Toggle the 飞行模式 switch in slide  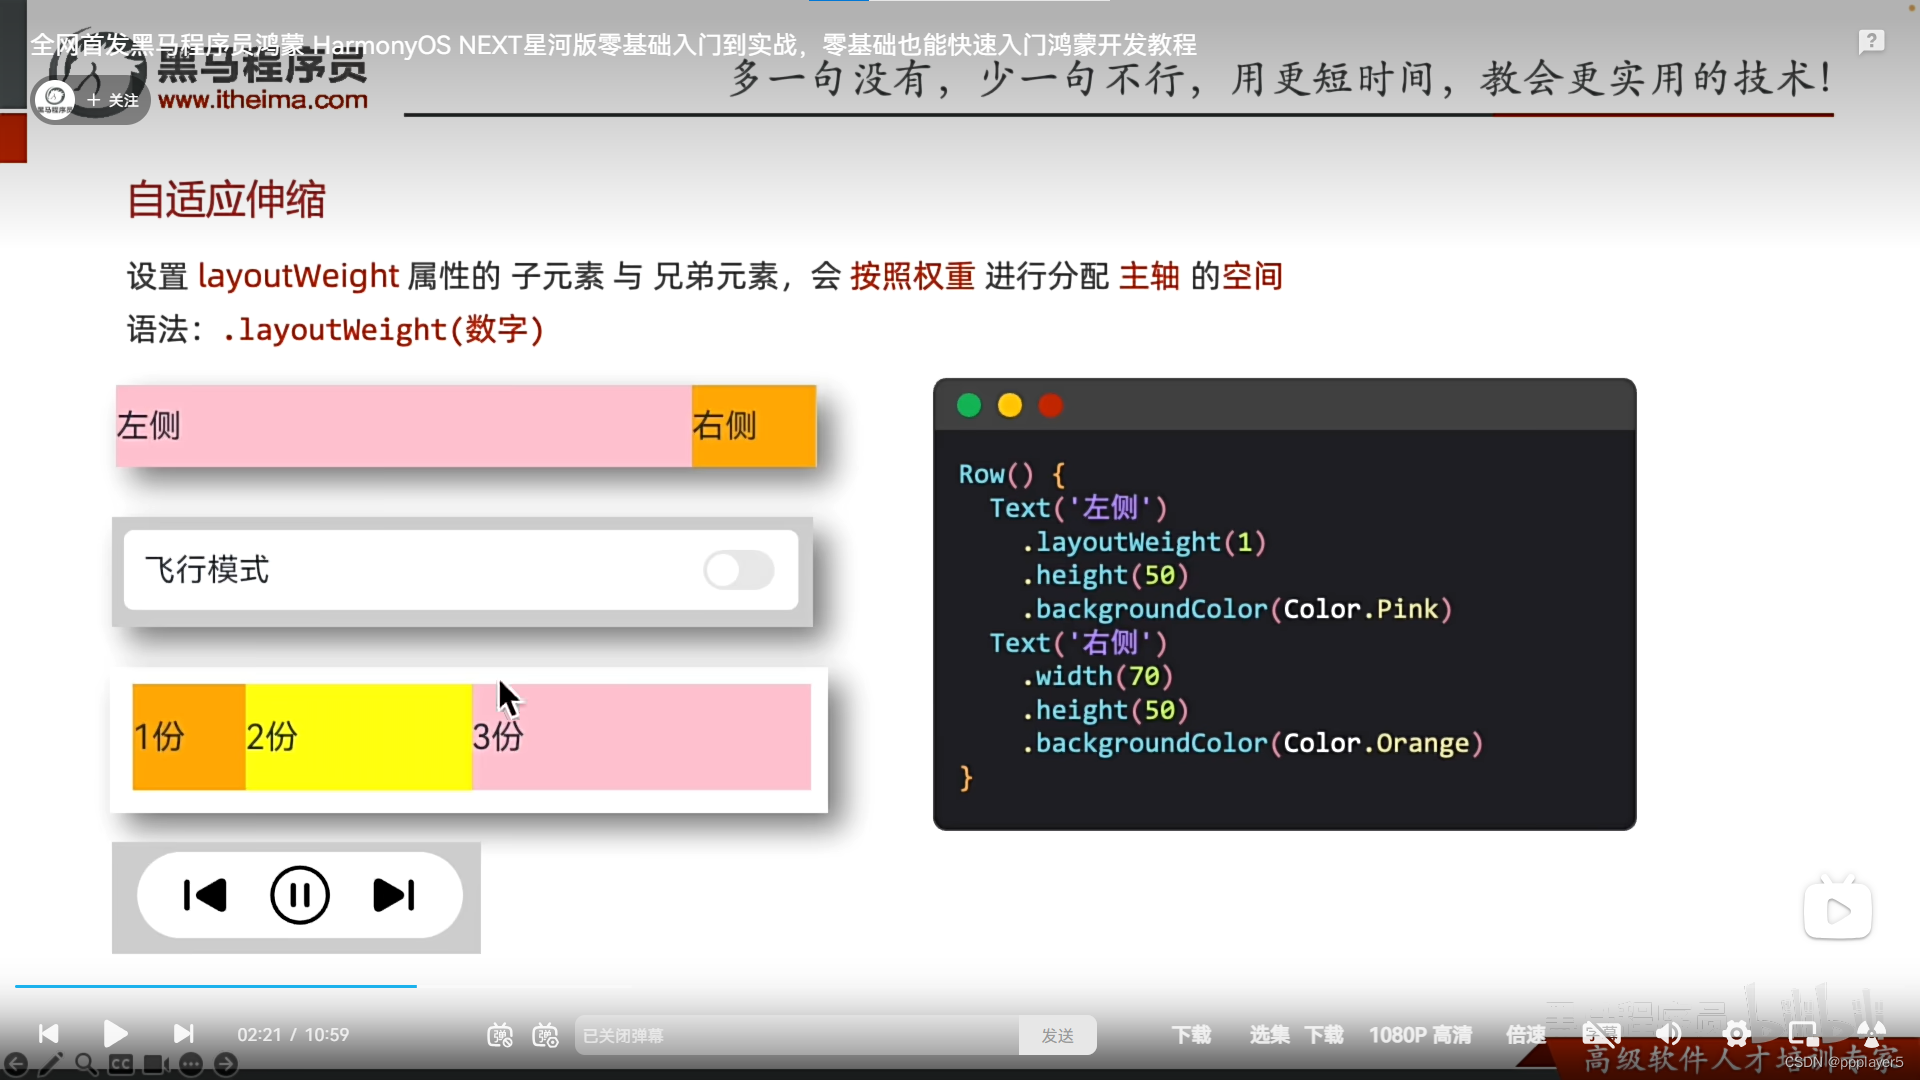click(738, 570)
